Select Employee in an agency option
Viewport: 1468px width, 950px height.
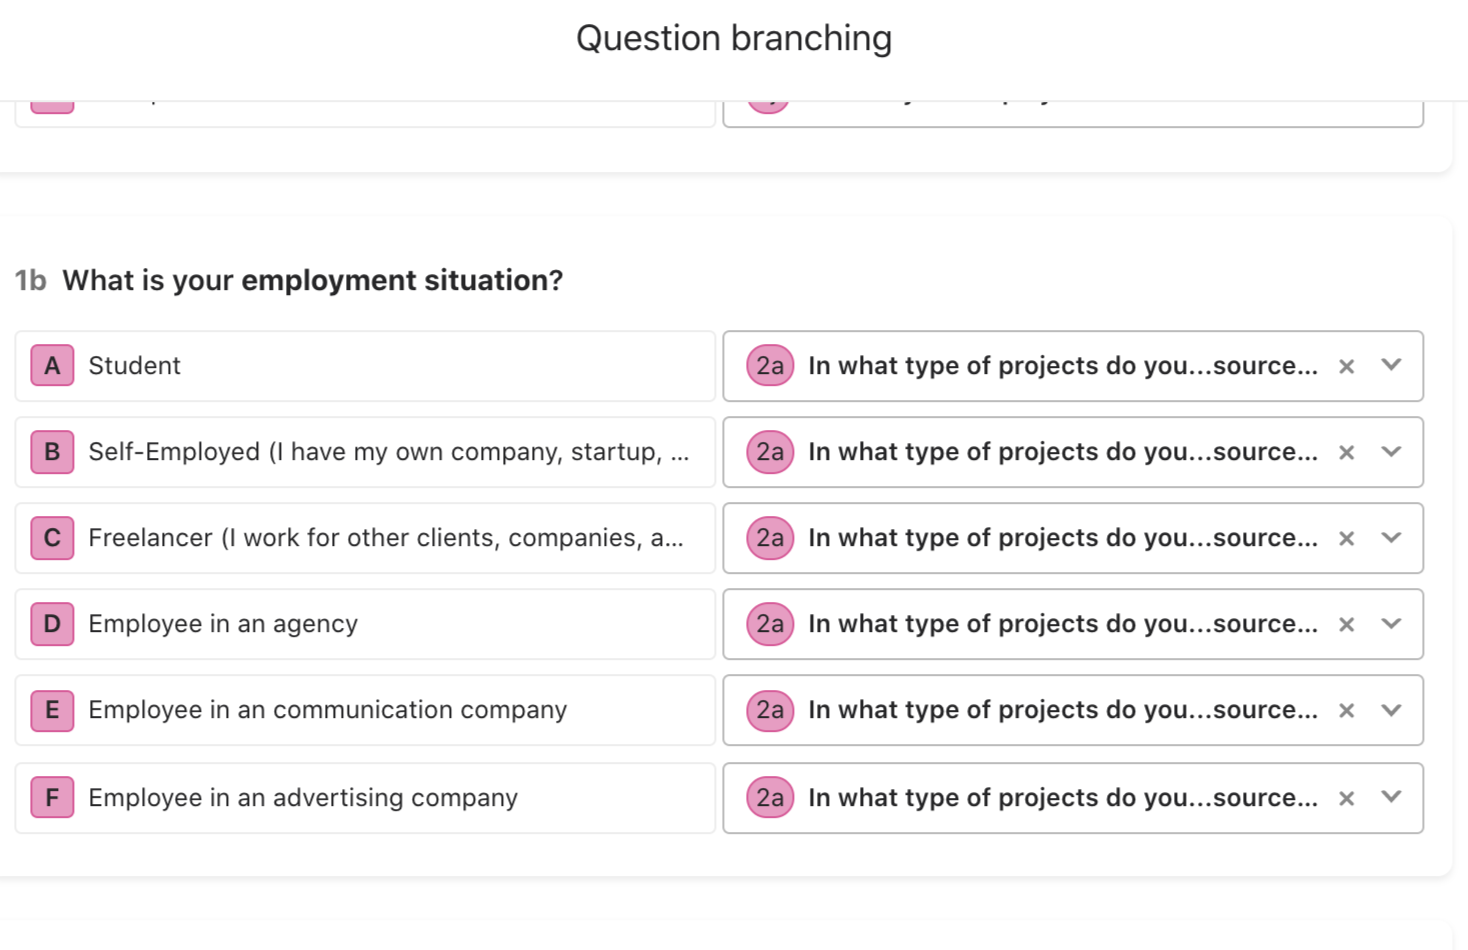coord(223,624)
